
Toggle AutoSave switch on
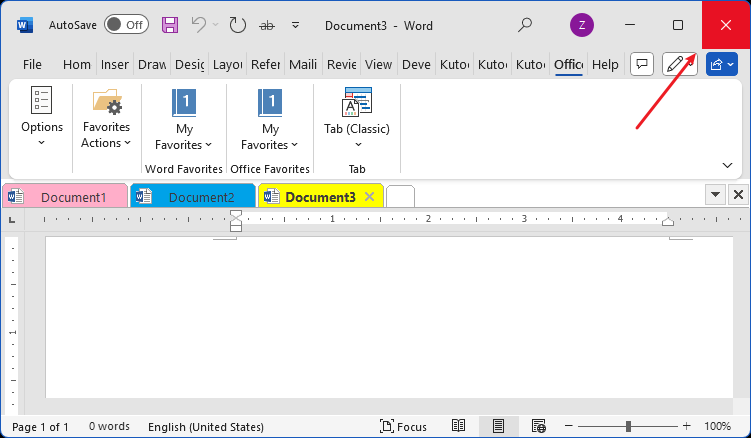(x=126, y=24)
